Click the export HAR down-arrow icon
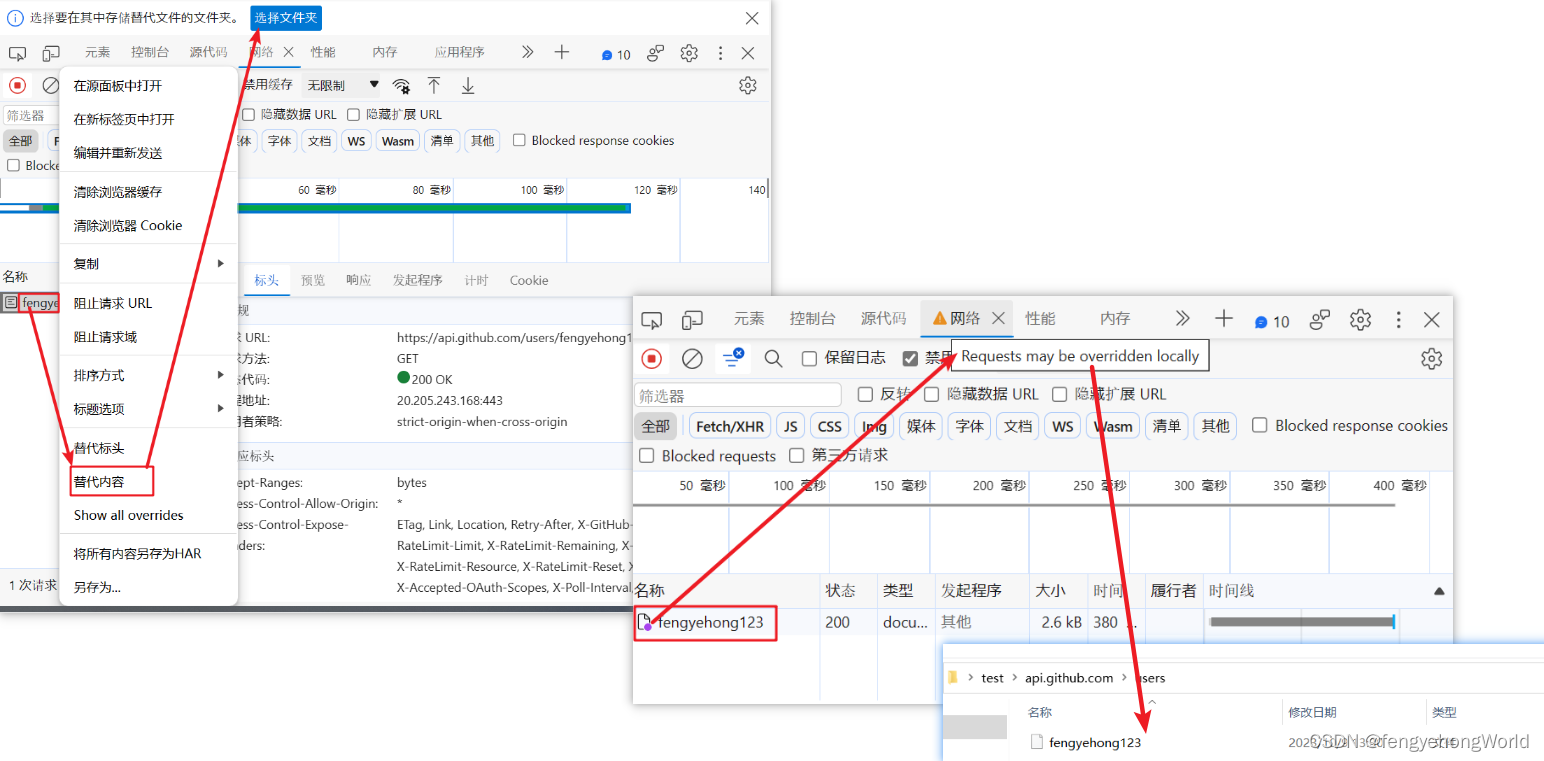Image resolution: width=1544 pixels, height=761 pixels. (x=468, y=86)
